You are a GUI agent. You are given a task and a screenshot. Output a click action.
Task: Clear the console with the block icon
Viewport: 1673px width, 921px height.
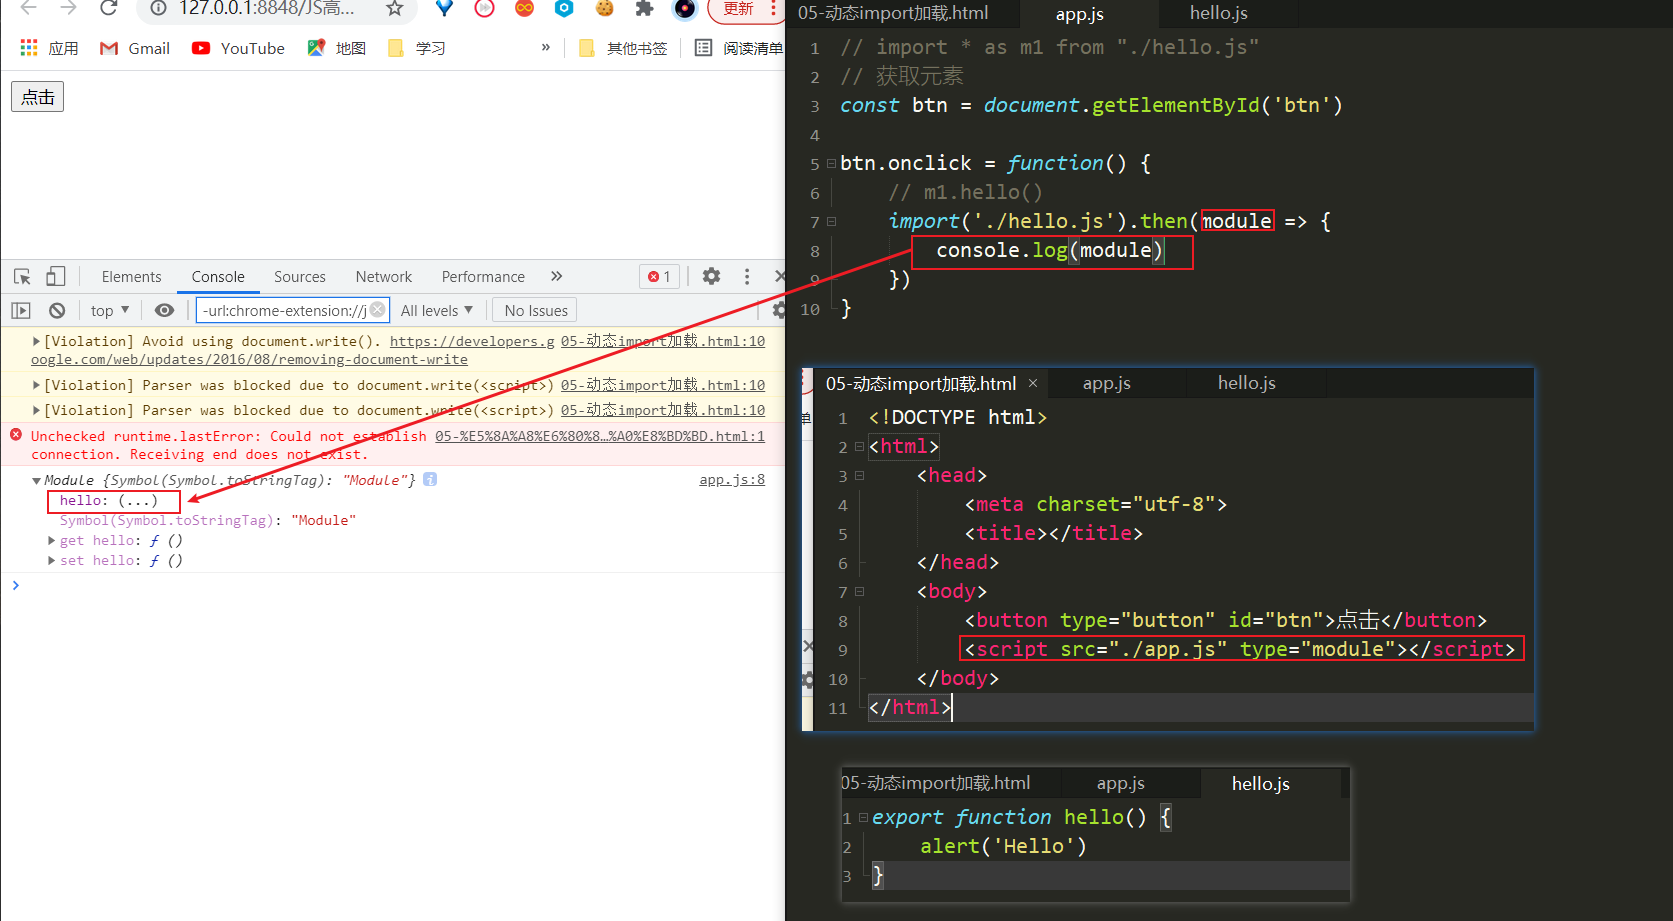pos(57,311)
